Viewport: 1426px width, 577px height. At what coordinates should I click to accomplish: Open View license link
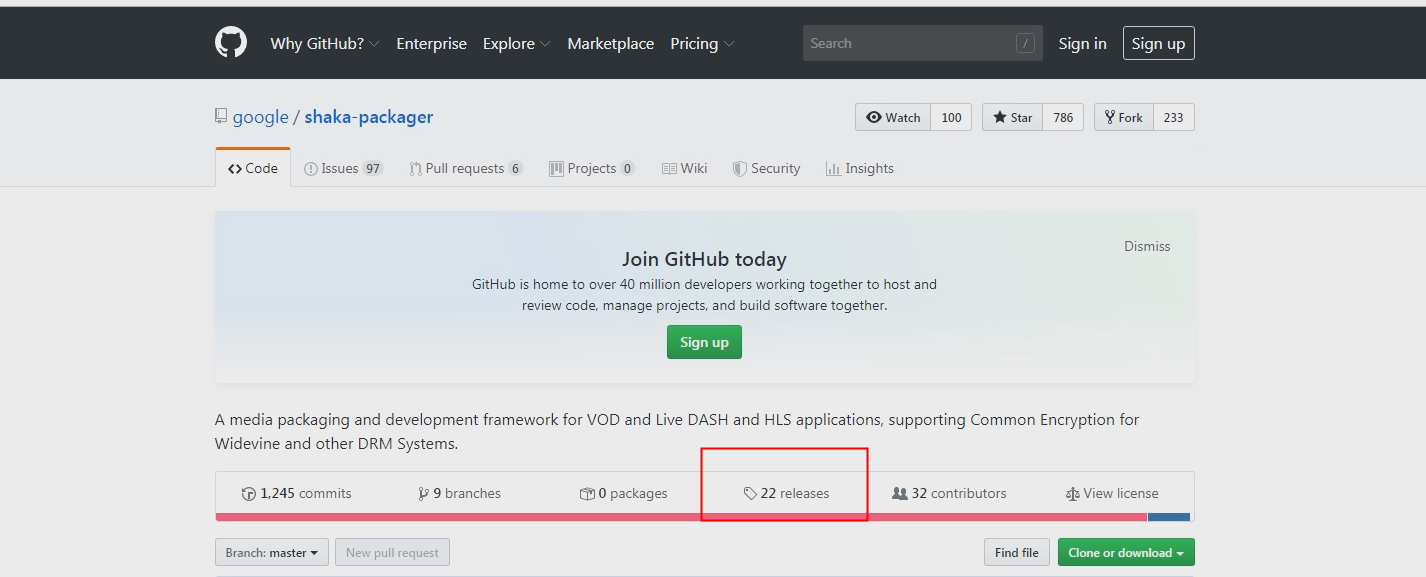click(x=1112, y=493)
